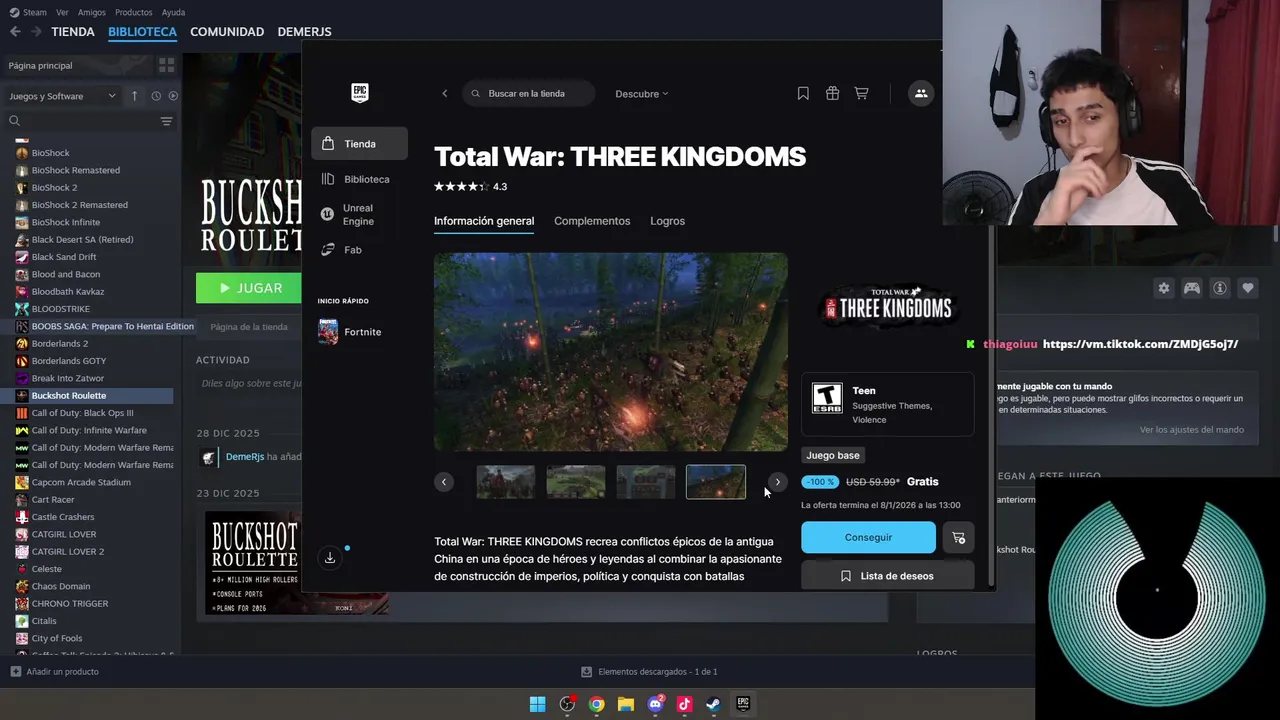Open Steam game info icon
The image size is (1280, 720).
[1220, 288]
